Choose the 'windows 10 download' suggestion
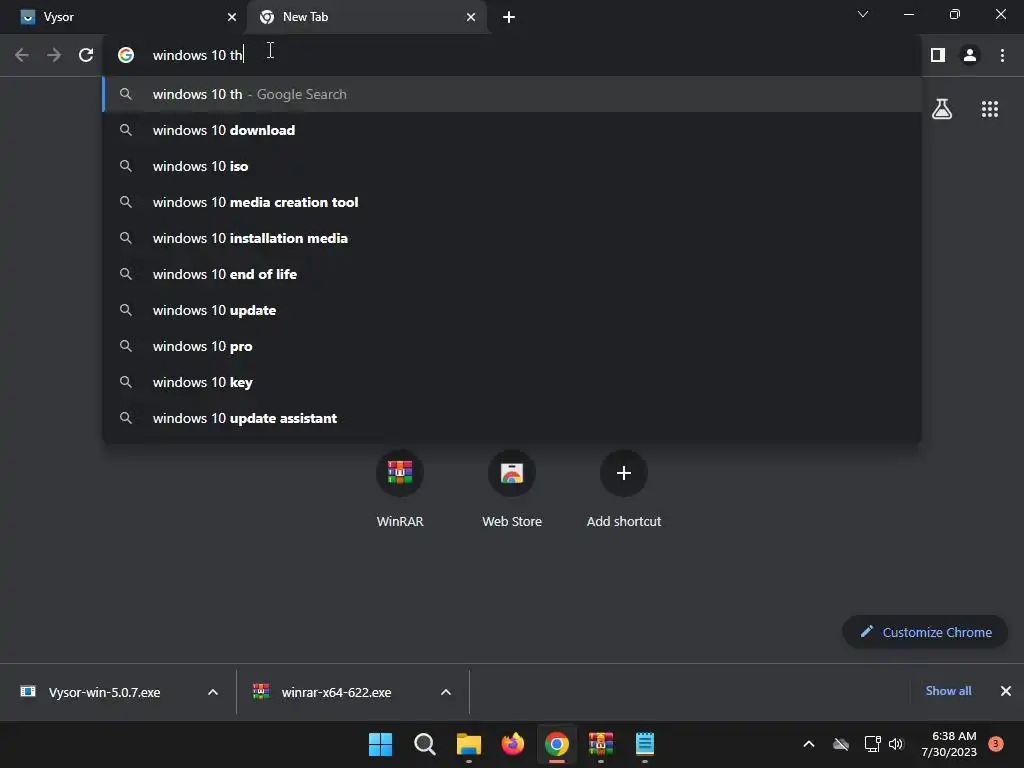1024x768 pixels. pos(512,130)
